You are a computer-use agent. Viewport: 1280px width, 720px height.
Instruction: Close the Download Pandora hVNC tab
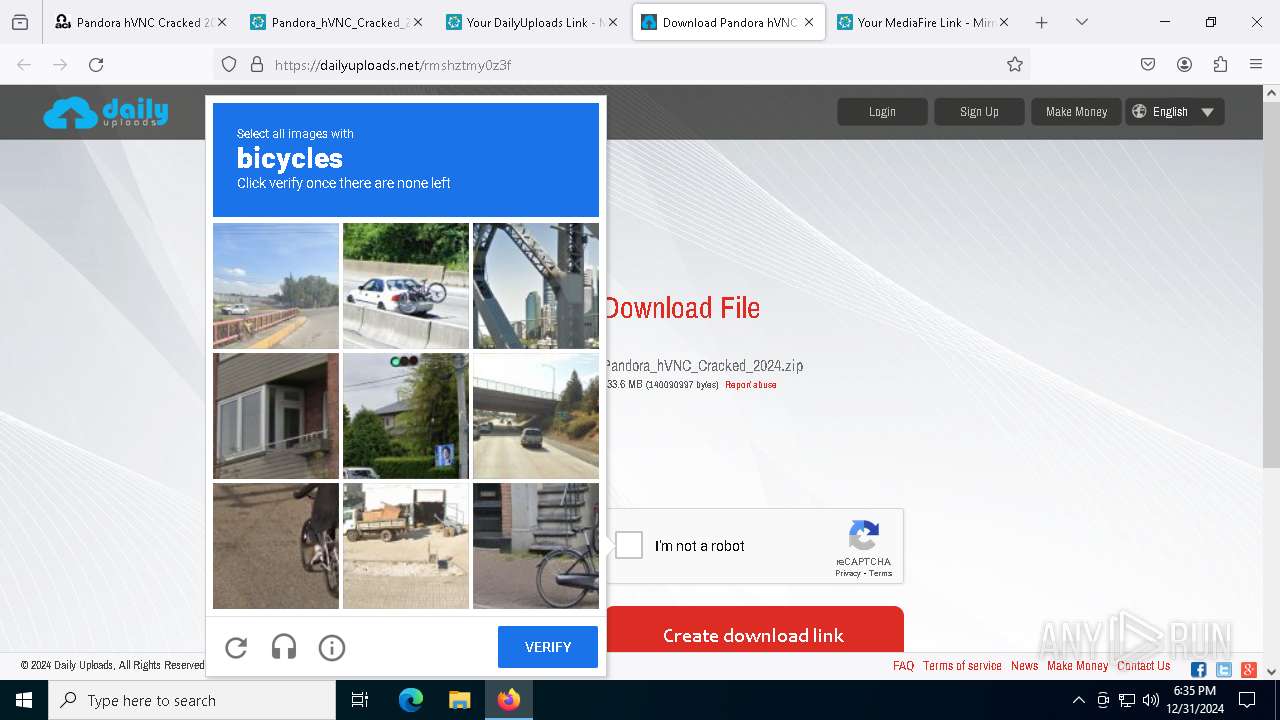pyautogui.click(x=808, y=22)
